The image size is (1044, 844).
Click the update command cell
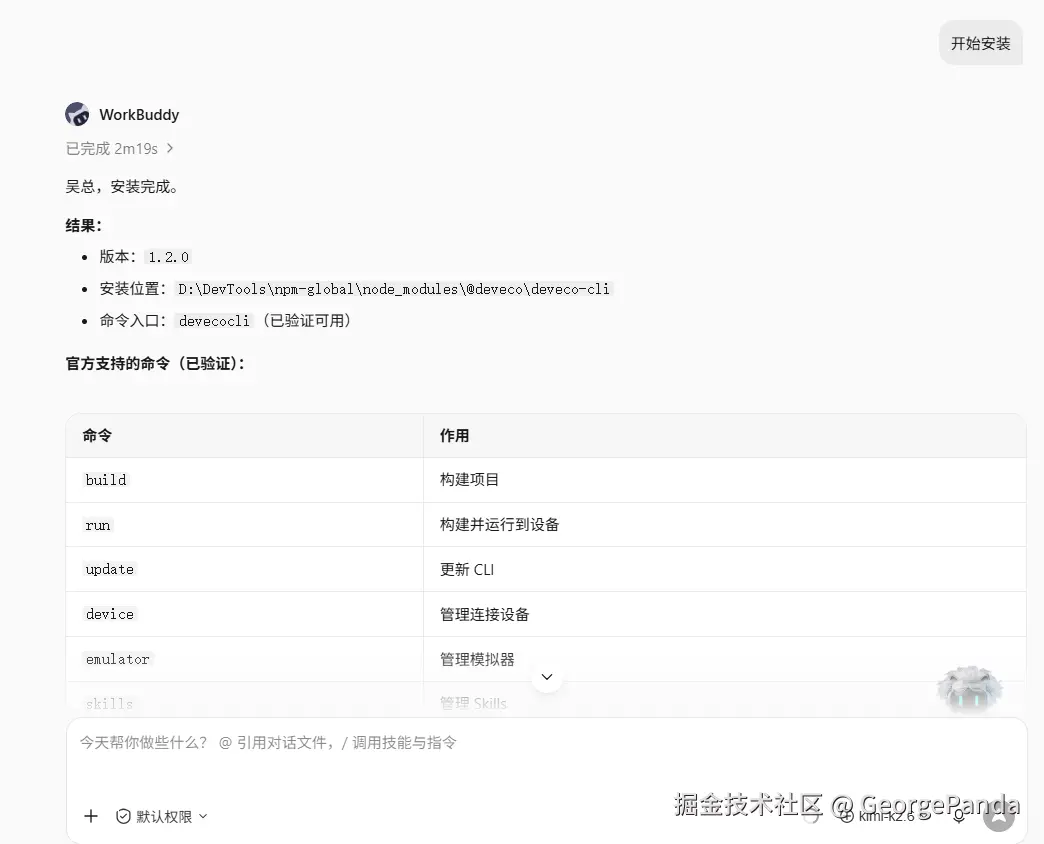244,569
